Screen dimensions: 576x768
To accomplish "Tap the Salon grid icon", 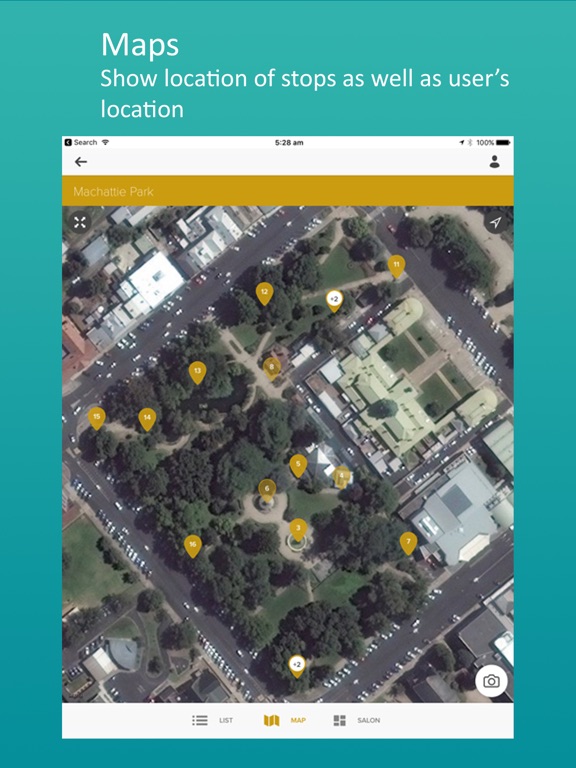I will pyautogui.click(x=339, y=720).
